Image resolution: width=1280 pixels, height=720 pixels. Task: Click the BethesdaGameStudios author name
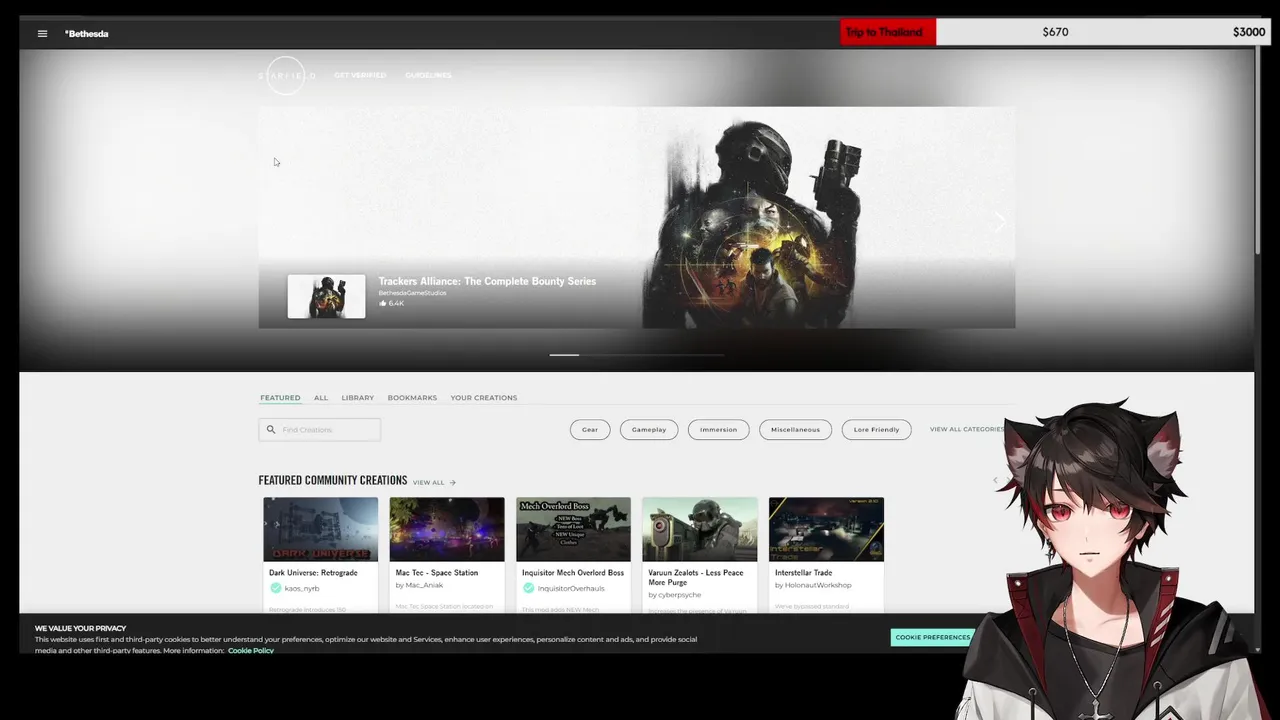click(412, 293)
